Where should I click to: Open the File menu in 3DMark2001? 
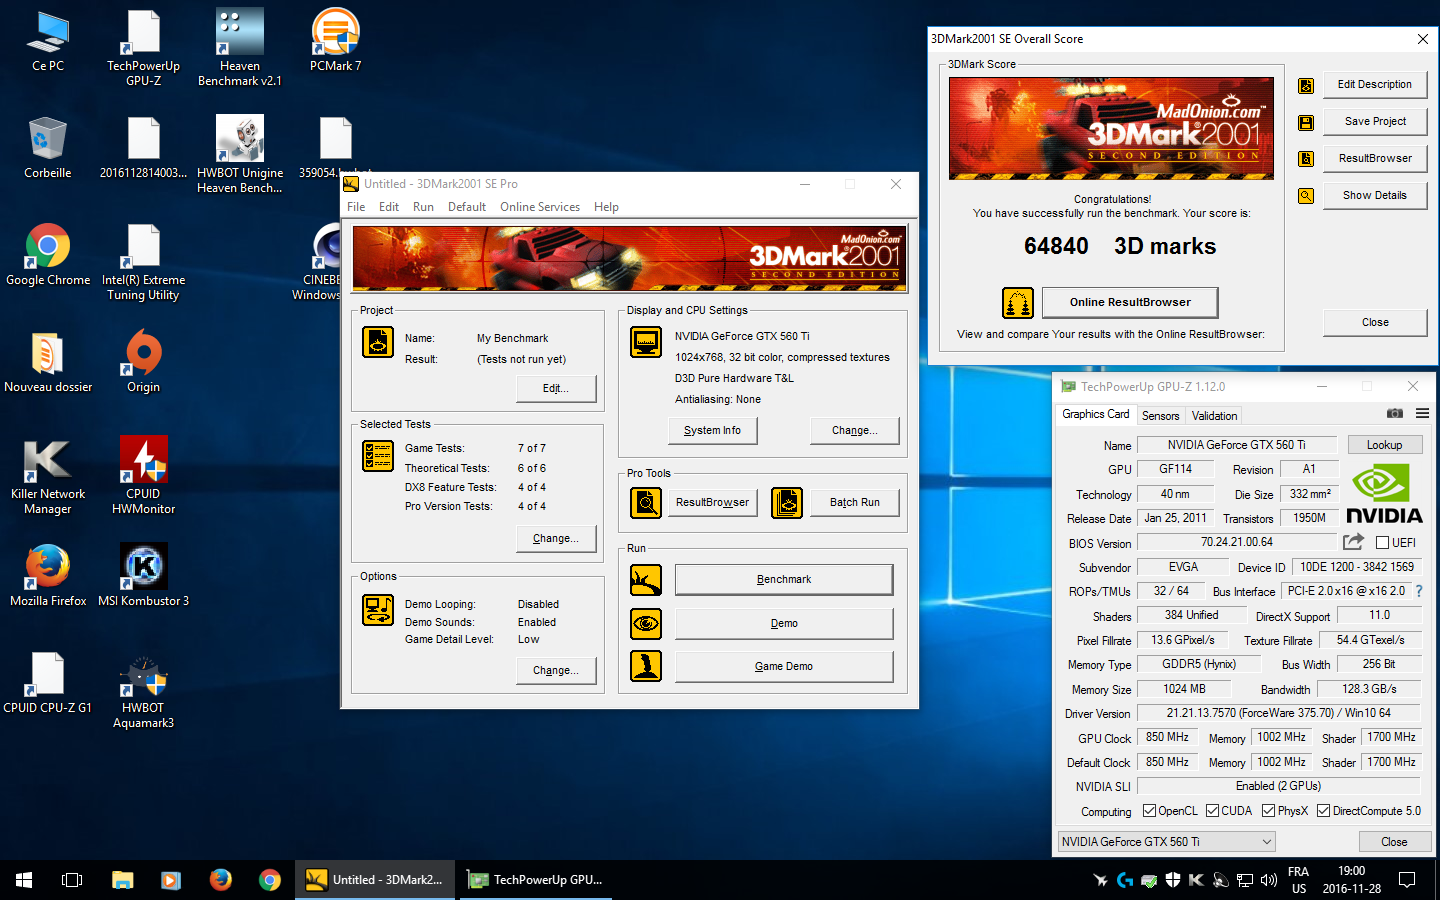pos(356,207)
